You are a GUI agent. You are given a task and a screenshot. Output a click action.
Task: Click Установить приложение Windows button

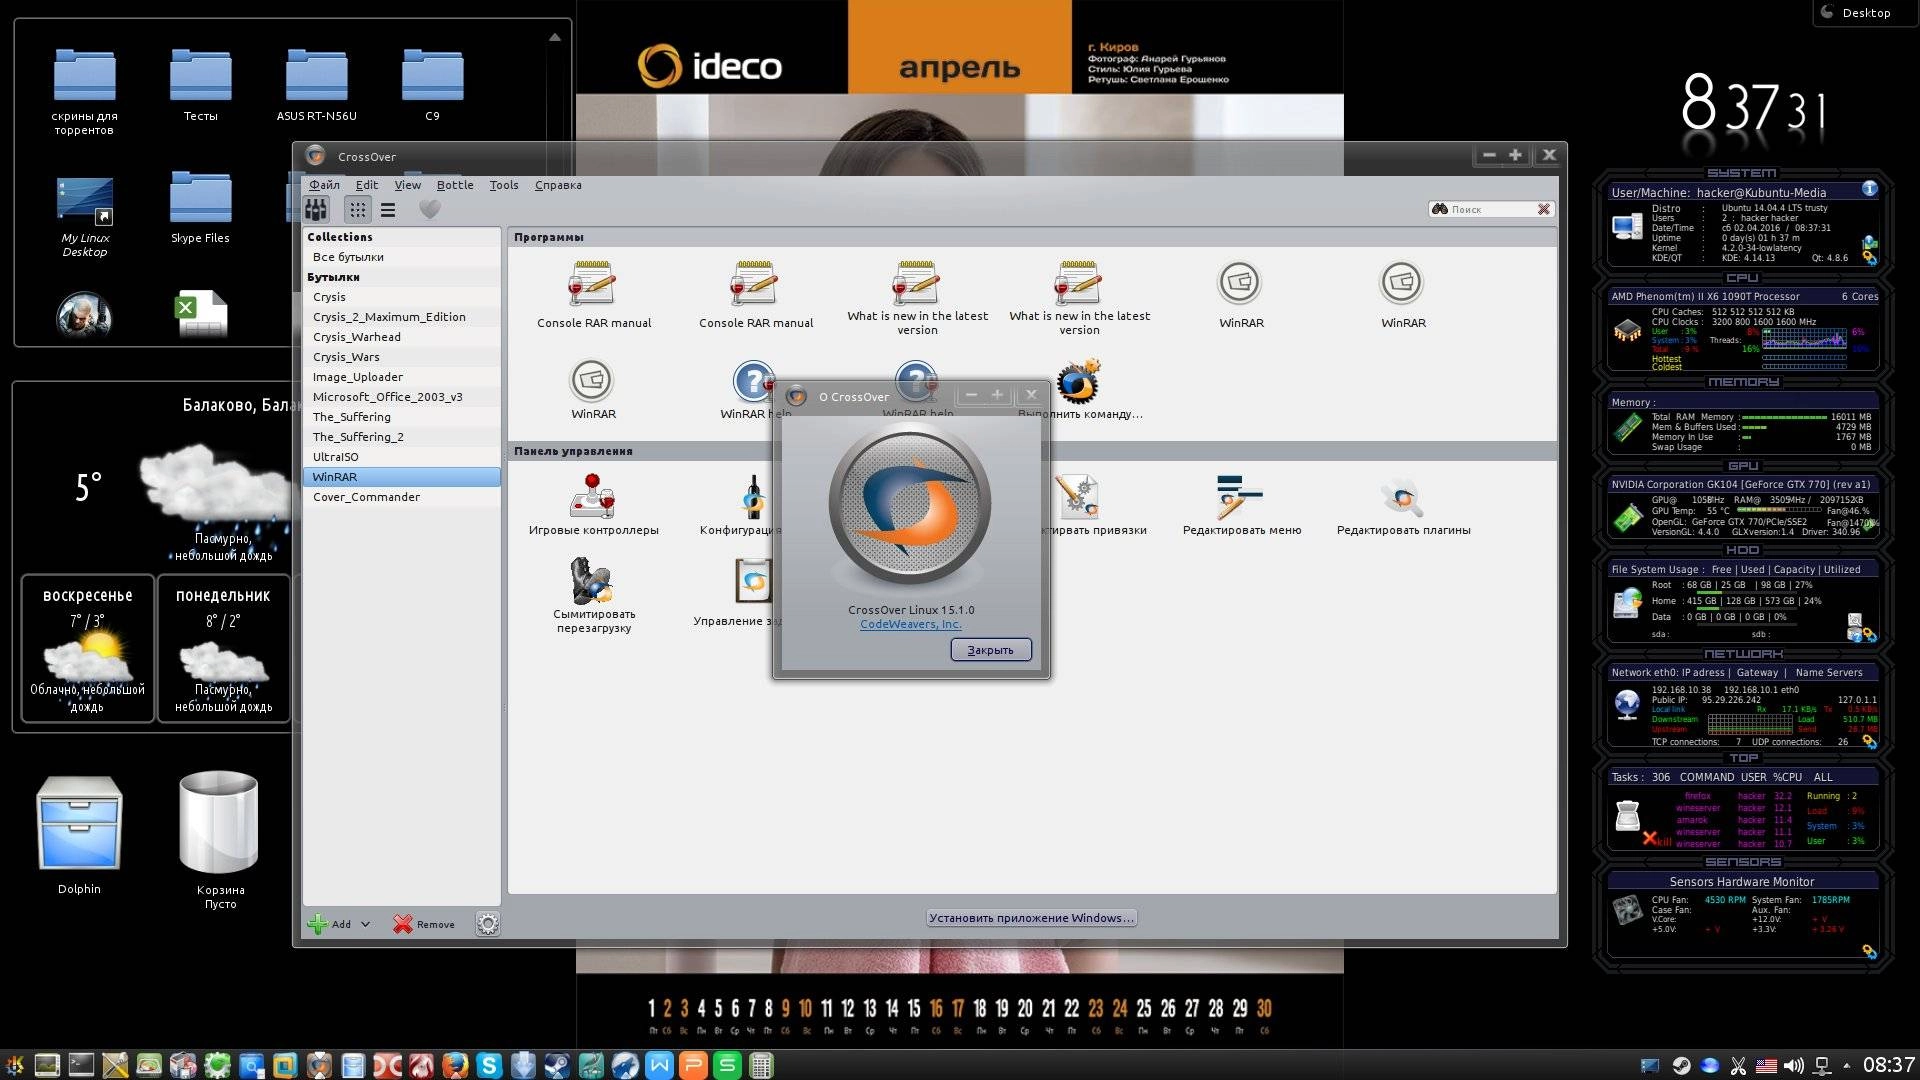[x=1031, y=918]
